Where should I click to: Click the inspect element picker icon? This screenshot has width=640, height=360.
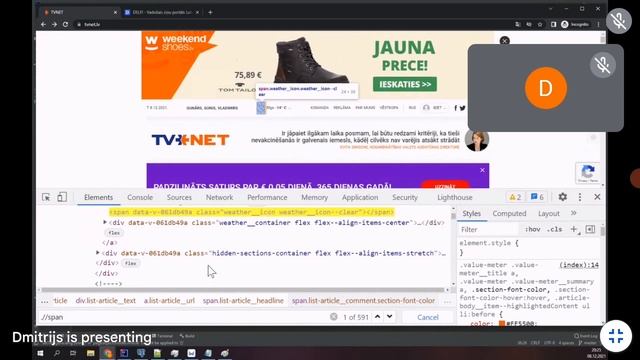(46, 197)
